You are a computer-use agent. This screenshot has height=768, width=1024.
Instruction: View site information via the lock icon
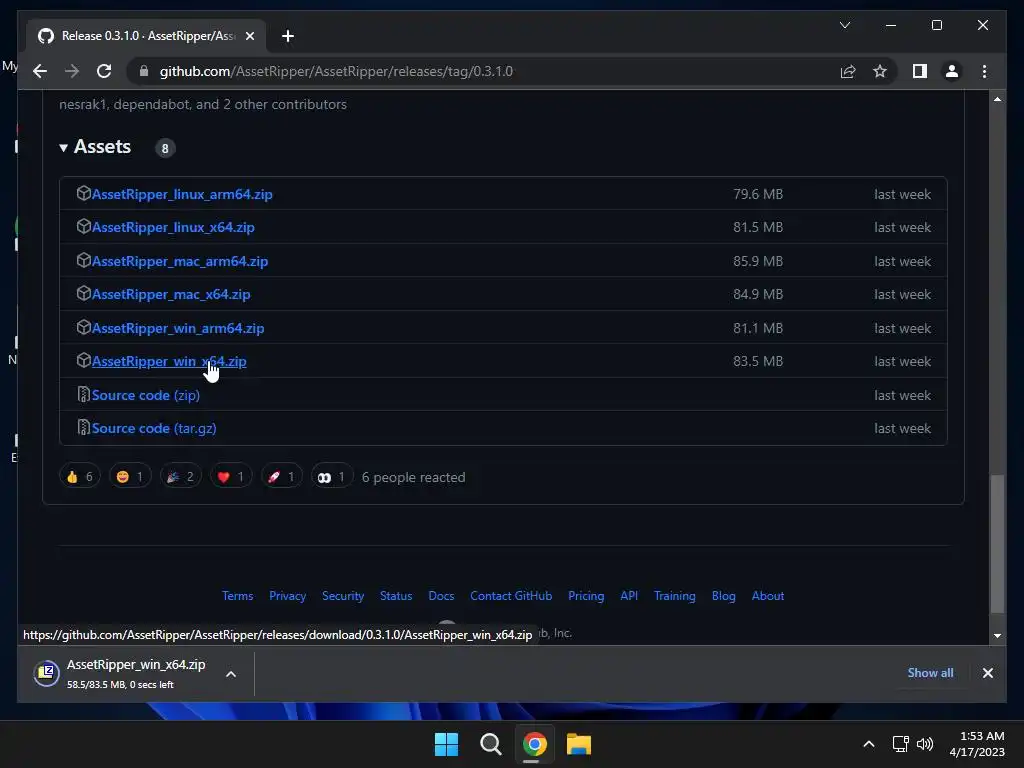144,71
